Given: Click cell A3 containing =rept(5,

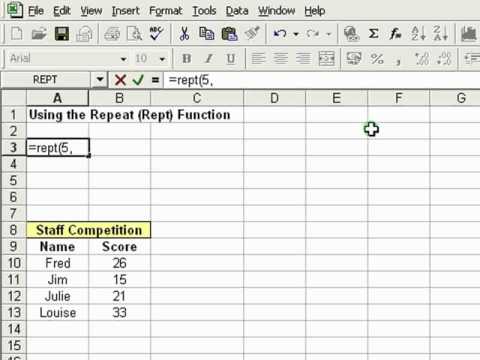Looking at the screenshot, I should coord(58,147).
